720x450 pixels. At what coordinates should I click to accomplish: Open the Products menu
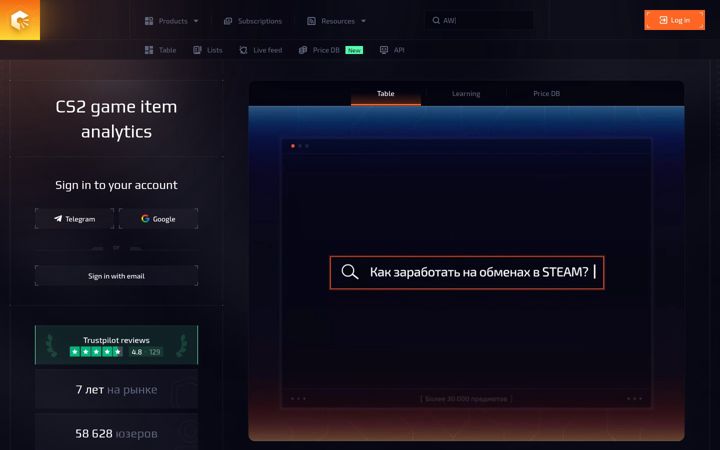click(x=171, y=21)
